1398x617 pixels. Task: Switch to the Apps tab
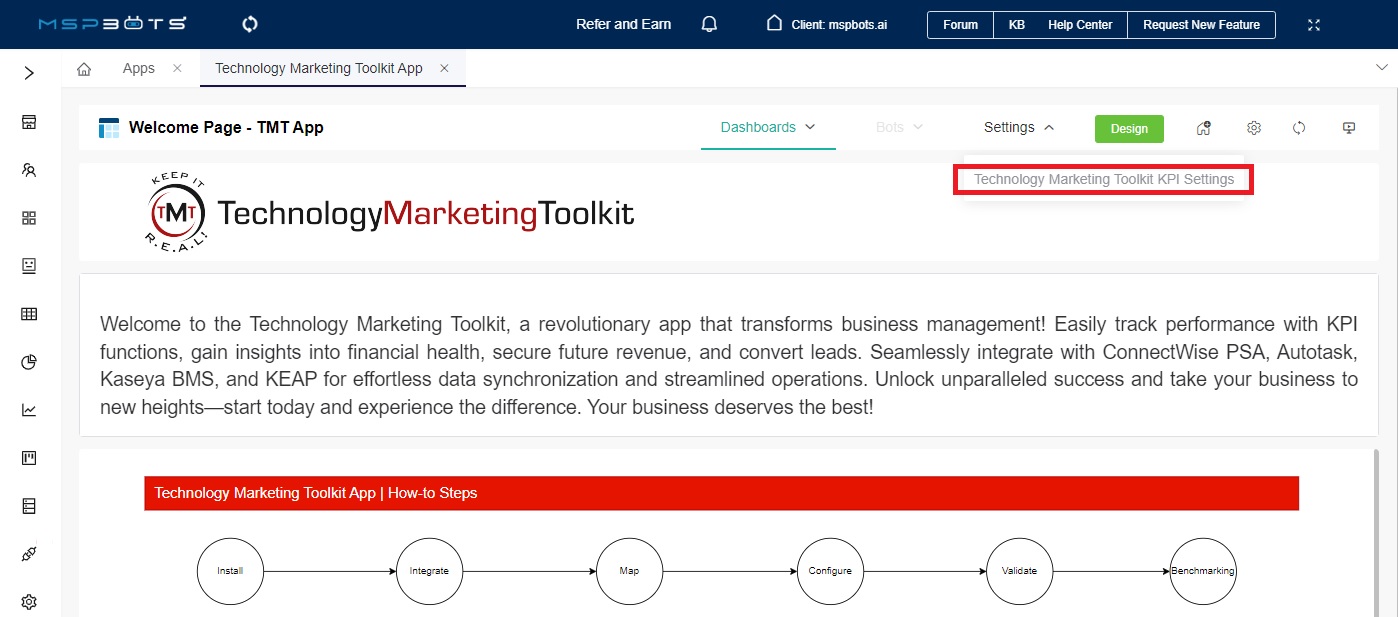tap(138, 68)
